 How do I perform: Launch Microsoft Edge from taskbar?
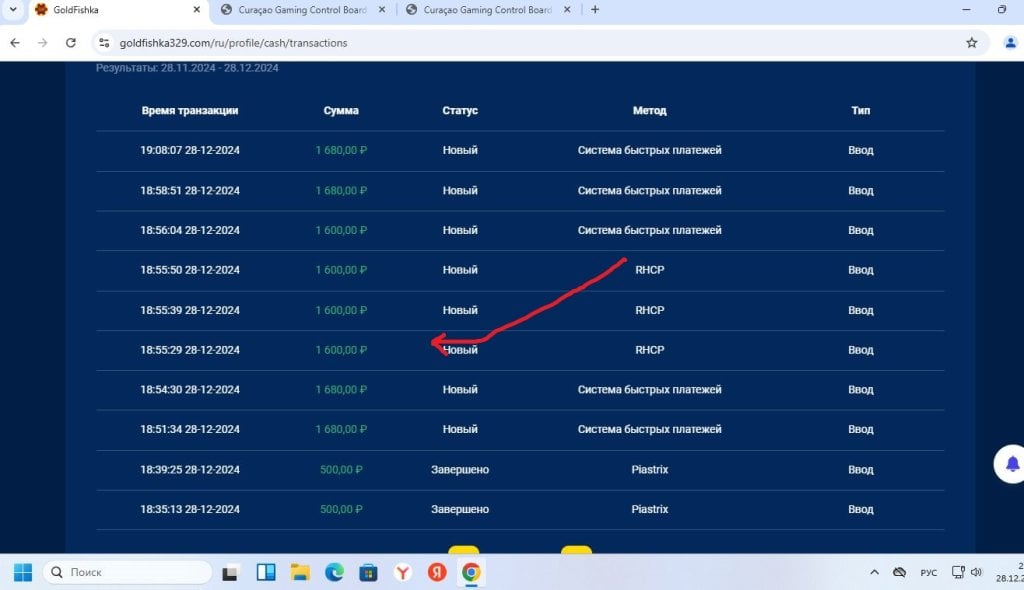pyautogui.click(x=334, y=572)
